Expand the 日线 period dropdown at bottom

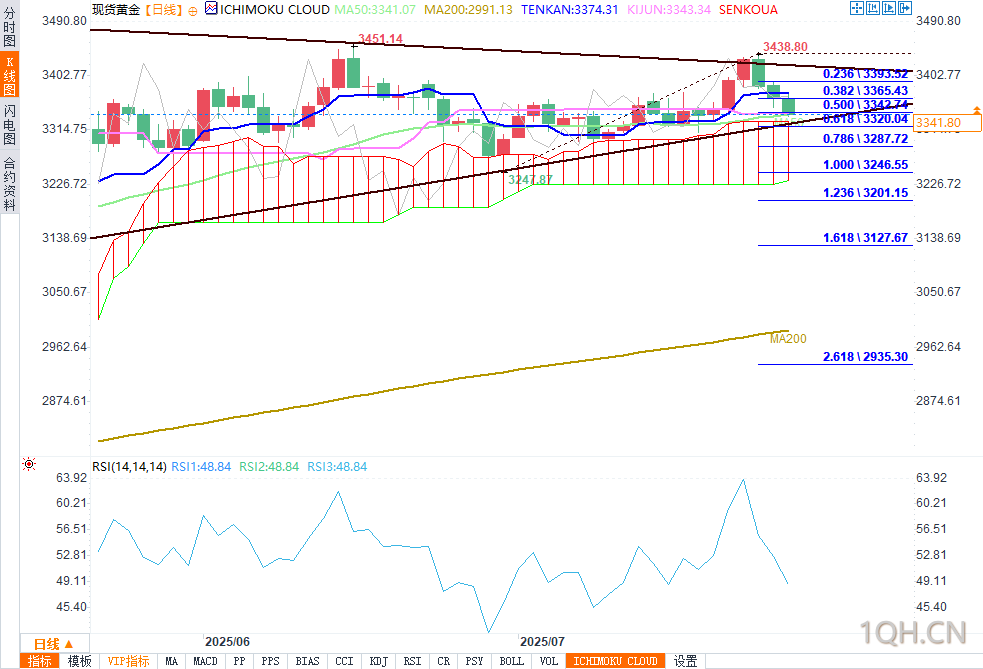(54, 644)
